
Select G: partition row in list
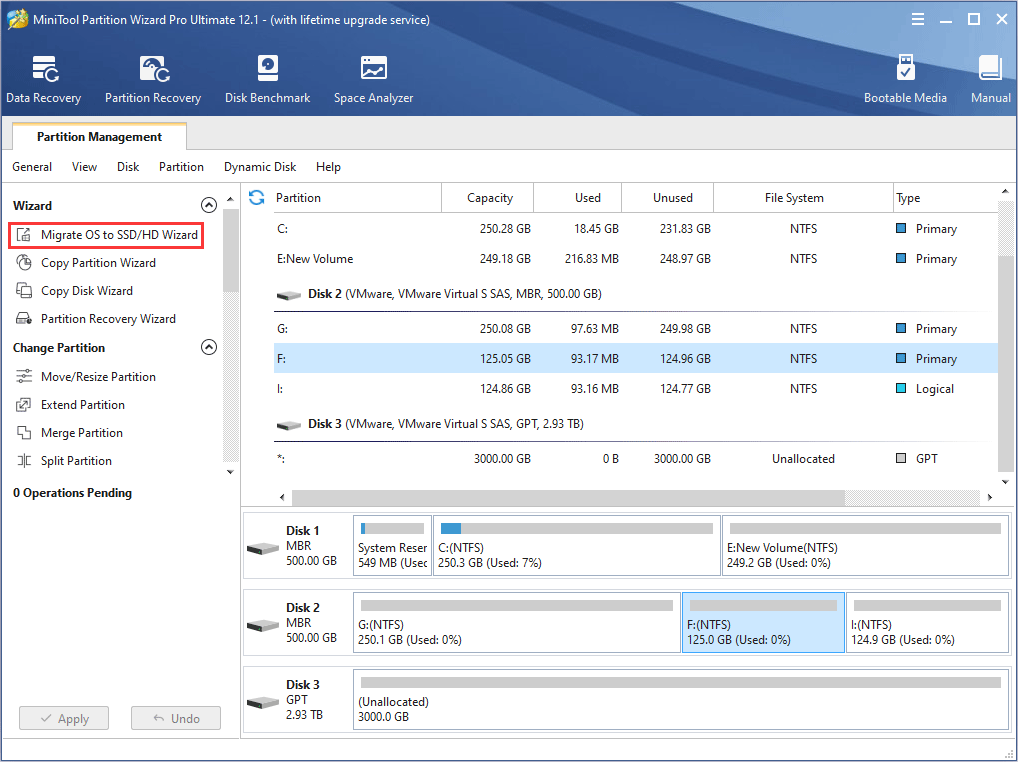pos(636,328)
